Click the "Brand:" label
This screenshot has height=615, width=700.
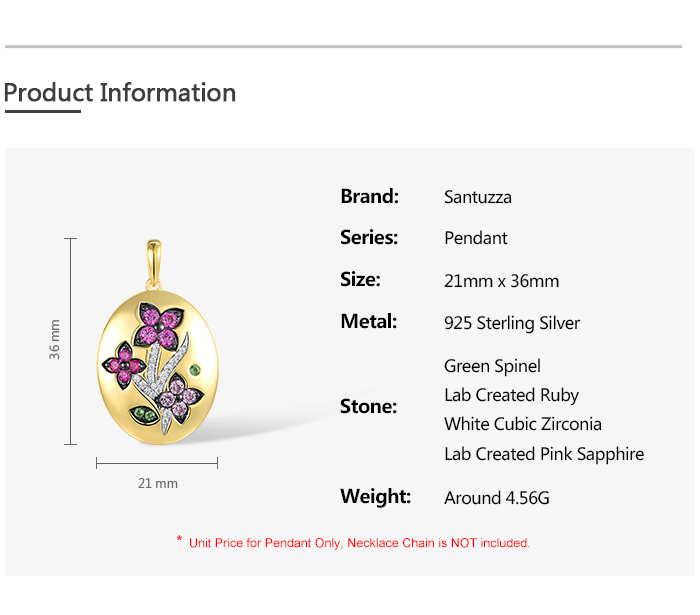pos(369,196)
